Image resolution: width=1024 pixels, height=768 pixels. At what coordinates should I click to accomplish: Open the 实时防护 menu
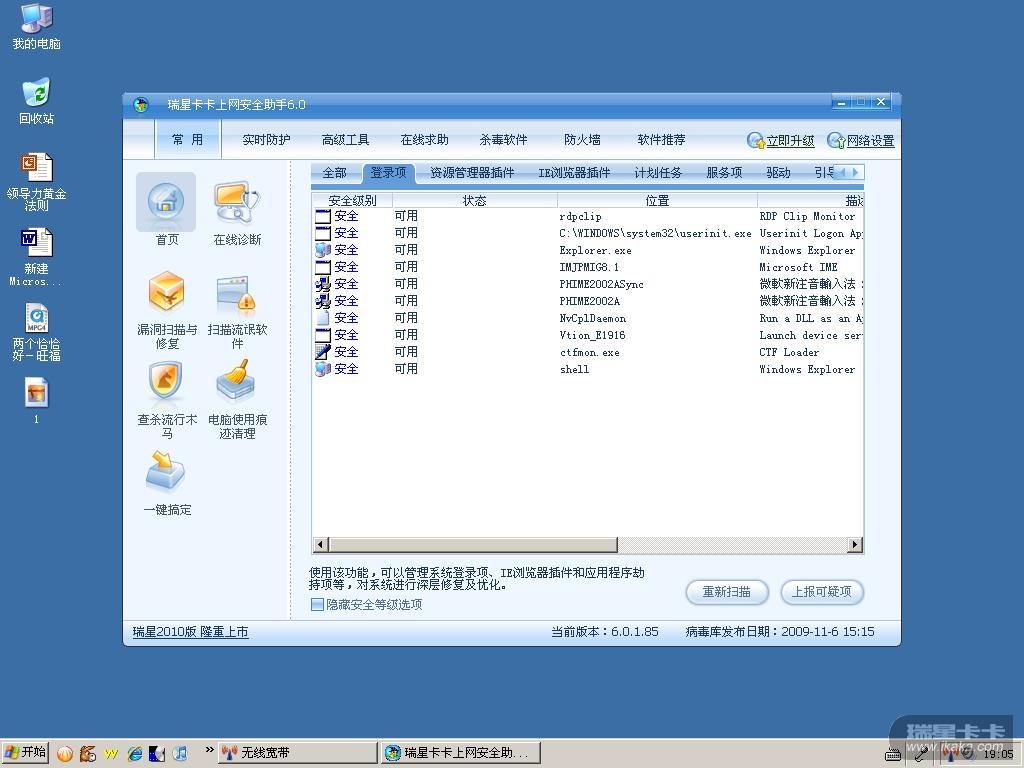coord(266,140)
